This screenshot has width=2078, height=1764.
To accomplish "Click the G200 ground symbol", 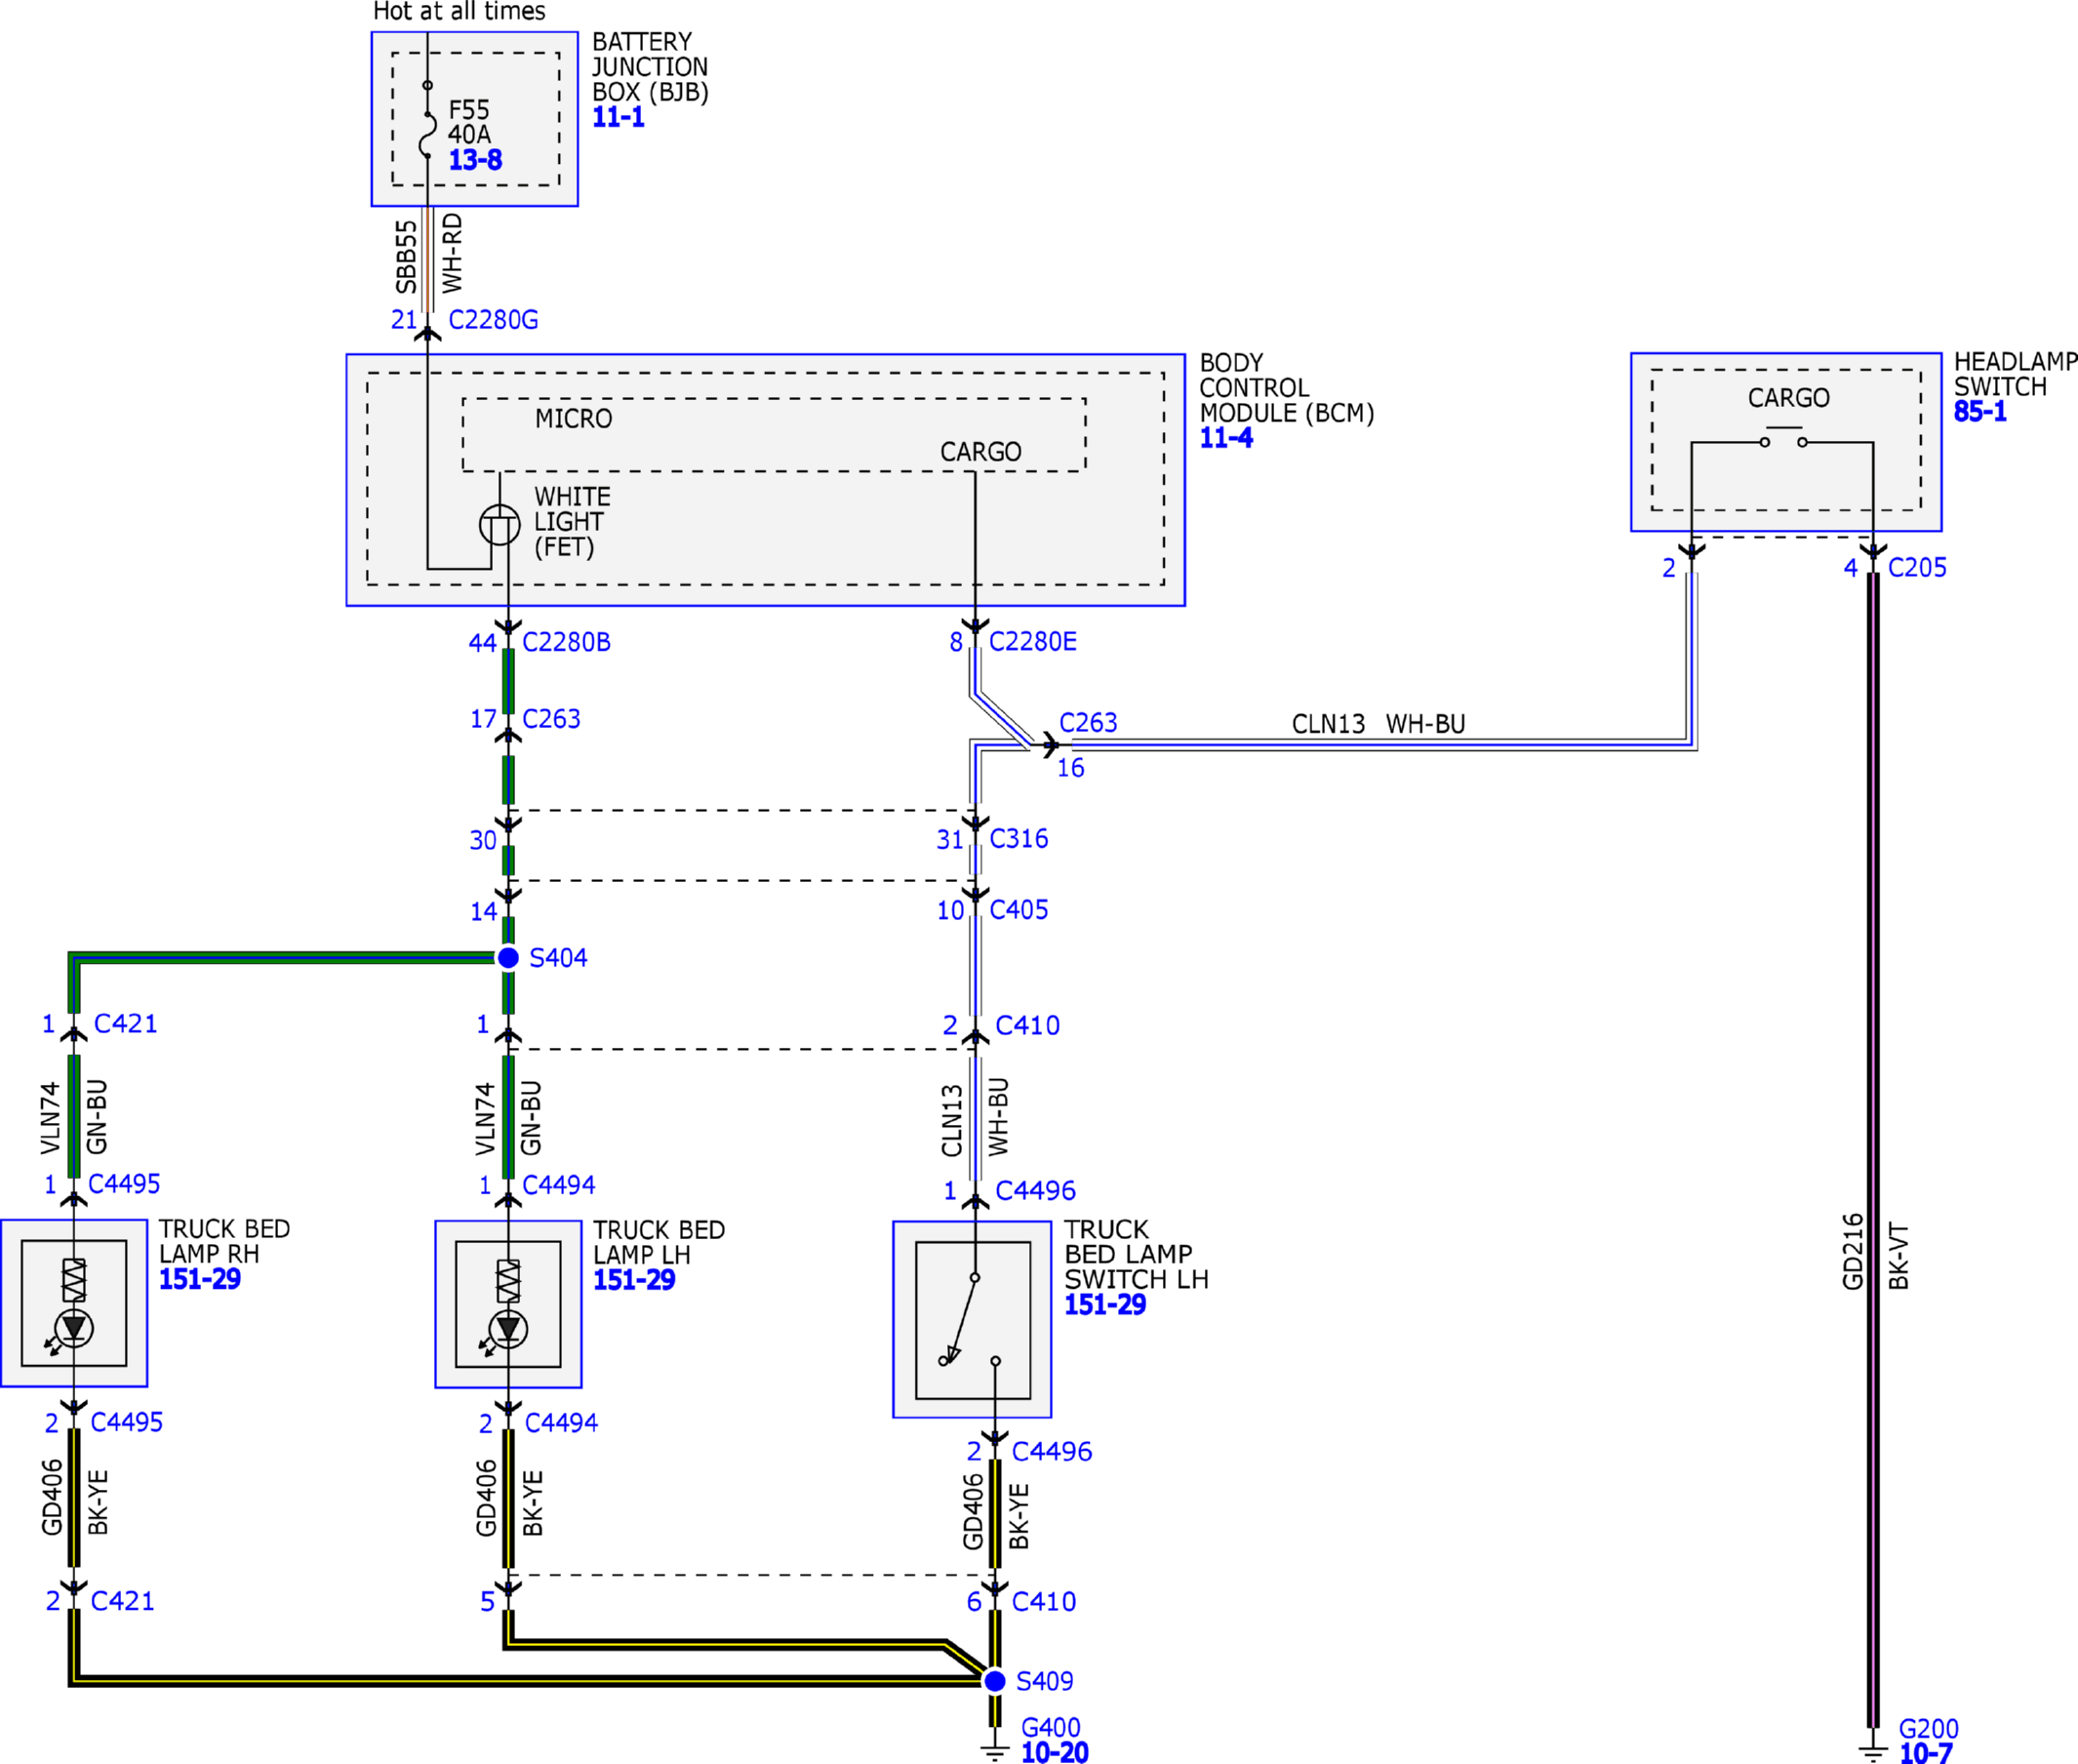I will [x=1873, y=1751].
